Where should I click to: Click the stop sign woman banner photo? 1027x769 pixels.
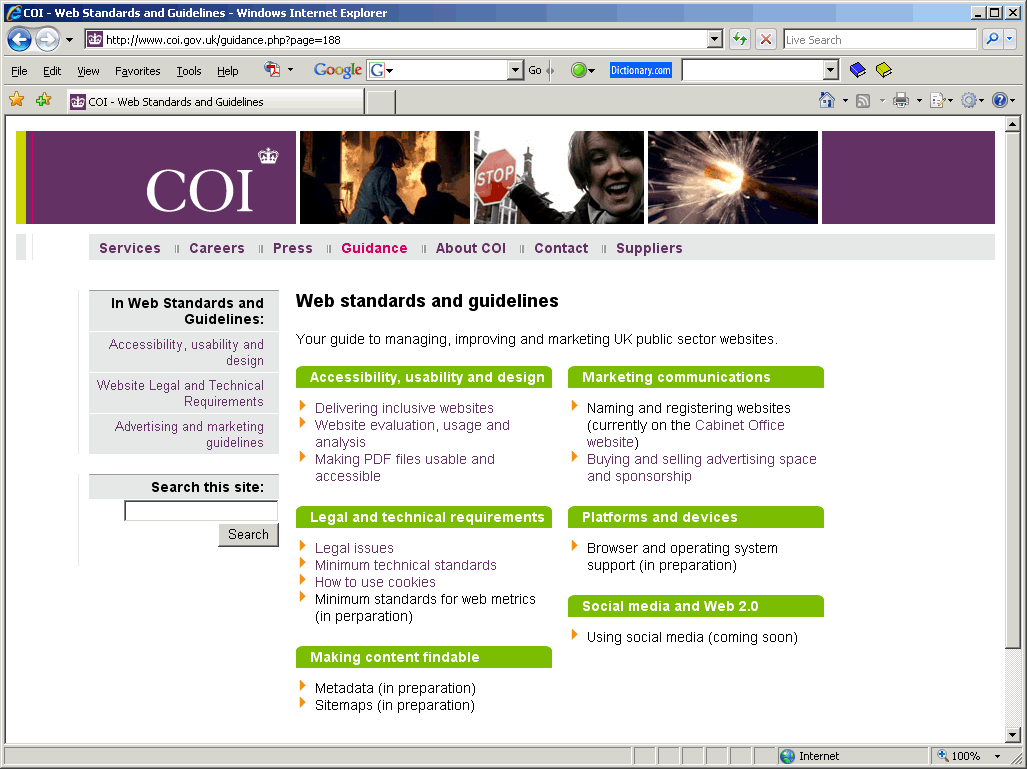[559, 178]
